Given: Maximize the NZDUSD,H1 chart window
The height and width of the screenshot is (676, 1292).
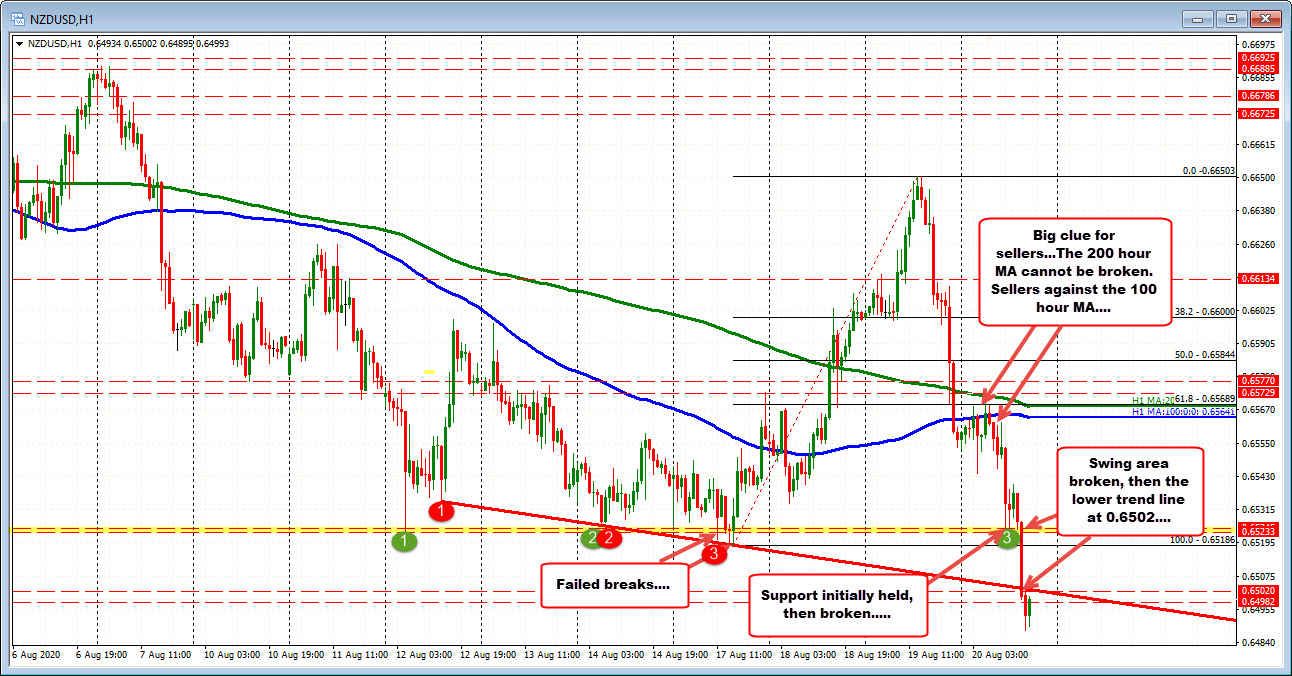Looking at the screenshot, I should pyautogui.click(x=1232, y=18).
